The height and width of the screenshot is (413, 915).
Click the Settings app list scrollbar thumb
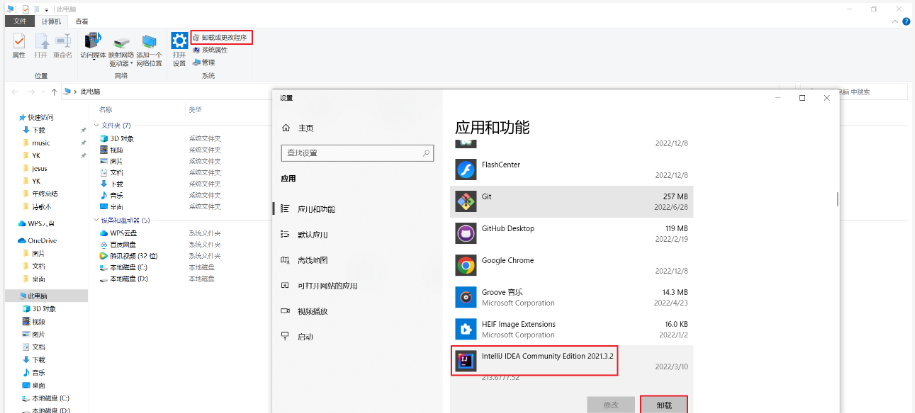(837, 199)
